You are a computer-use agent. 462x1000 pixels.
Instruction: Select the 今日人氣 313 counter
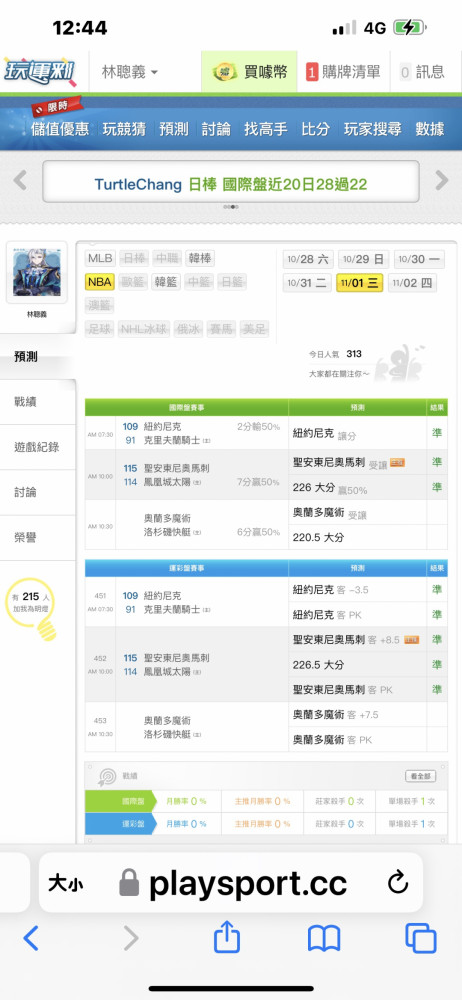[x=335, y=354]
